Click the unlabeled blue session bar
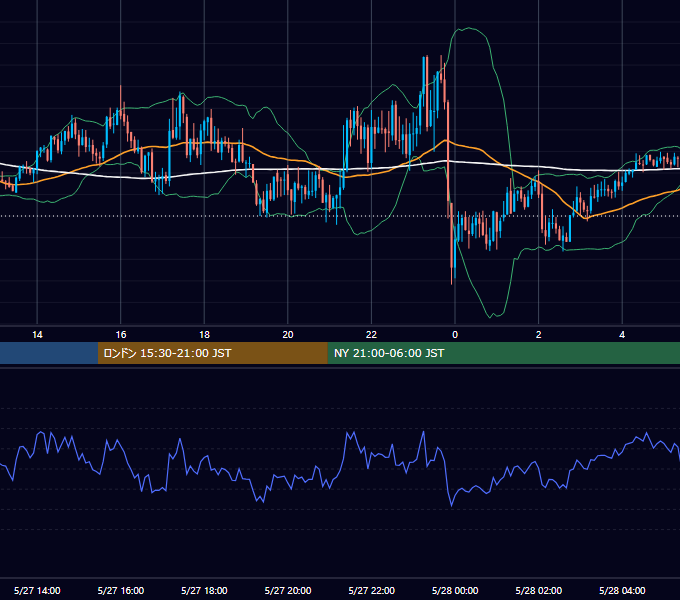This screenshot has width=680, height=600. pyautogui.click(x=49, y=353)
